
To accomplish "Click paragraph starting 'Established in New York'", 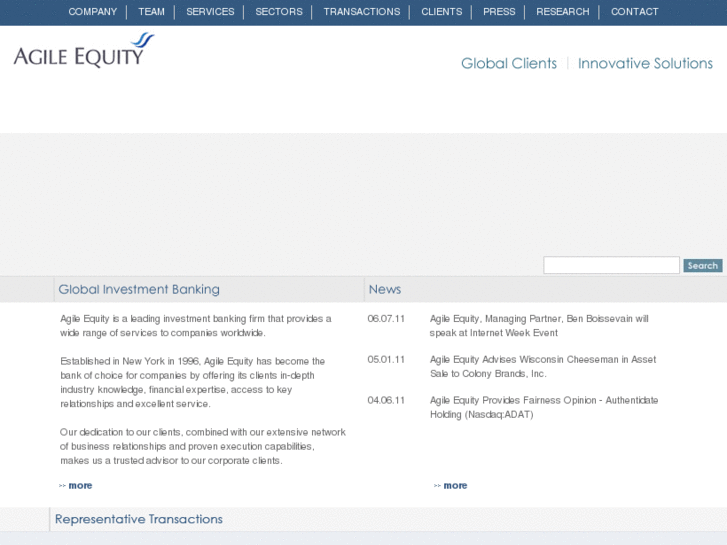I will tap(192, 382).
